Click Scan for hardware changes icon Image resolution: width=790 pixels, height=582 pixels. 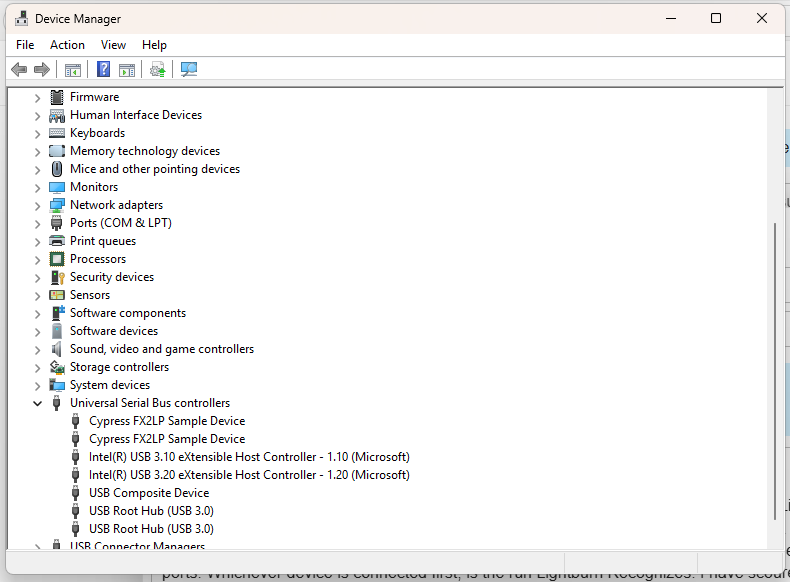click(x=188, y=69)
